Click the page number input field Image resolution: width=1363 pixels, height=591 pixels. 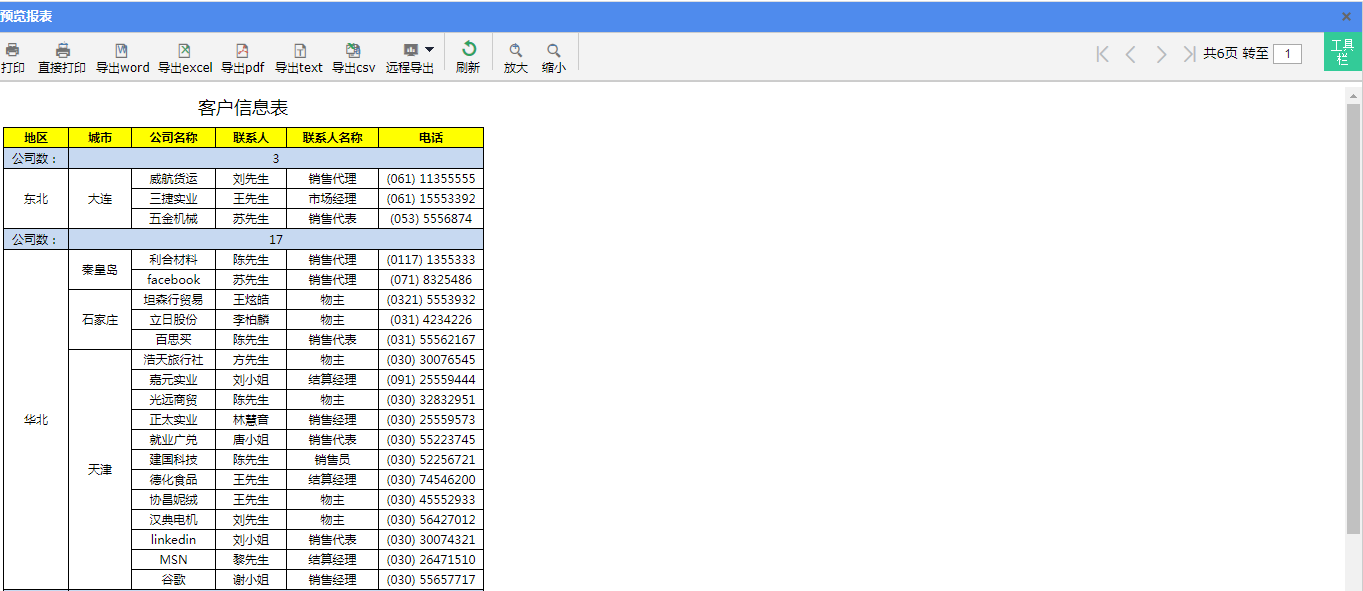pos(1287,54)
